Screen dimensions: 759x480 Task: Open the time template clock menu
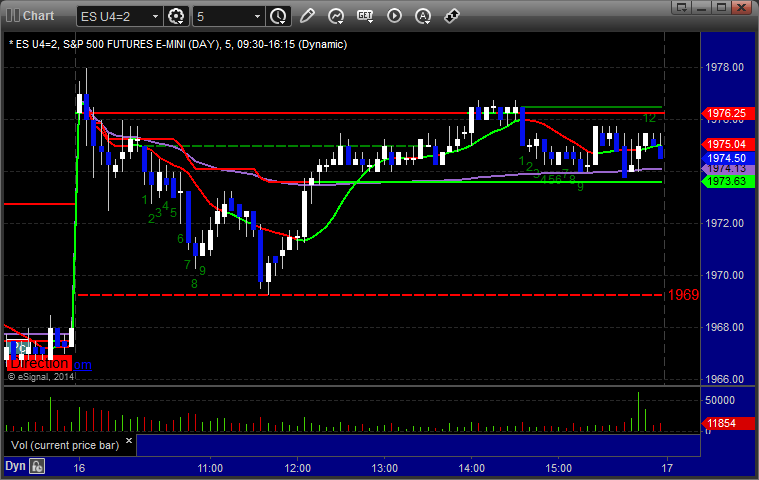click(279, 16)
